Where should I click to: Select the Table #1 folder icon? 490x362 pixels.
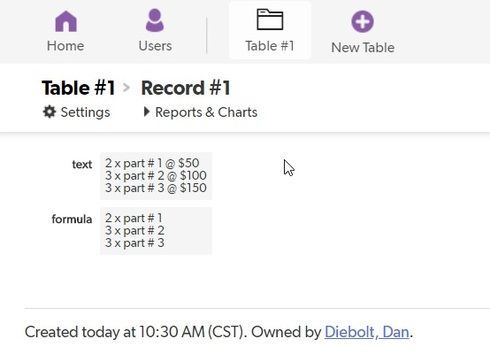click(270, 20)
